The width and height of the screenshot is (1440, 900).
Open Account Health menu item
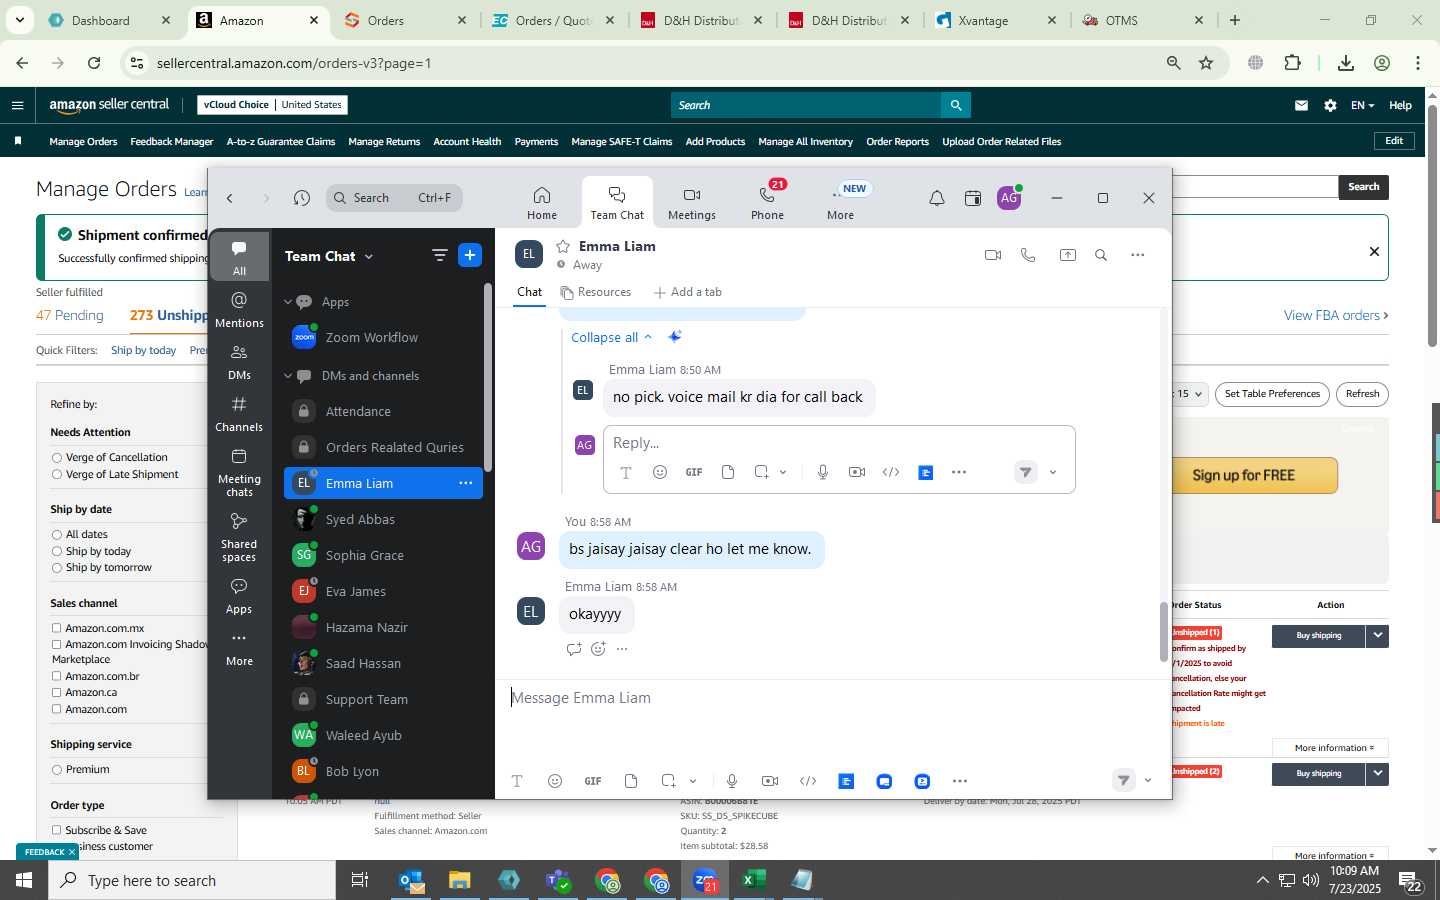(x=467, y=142)
